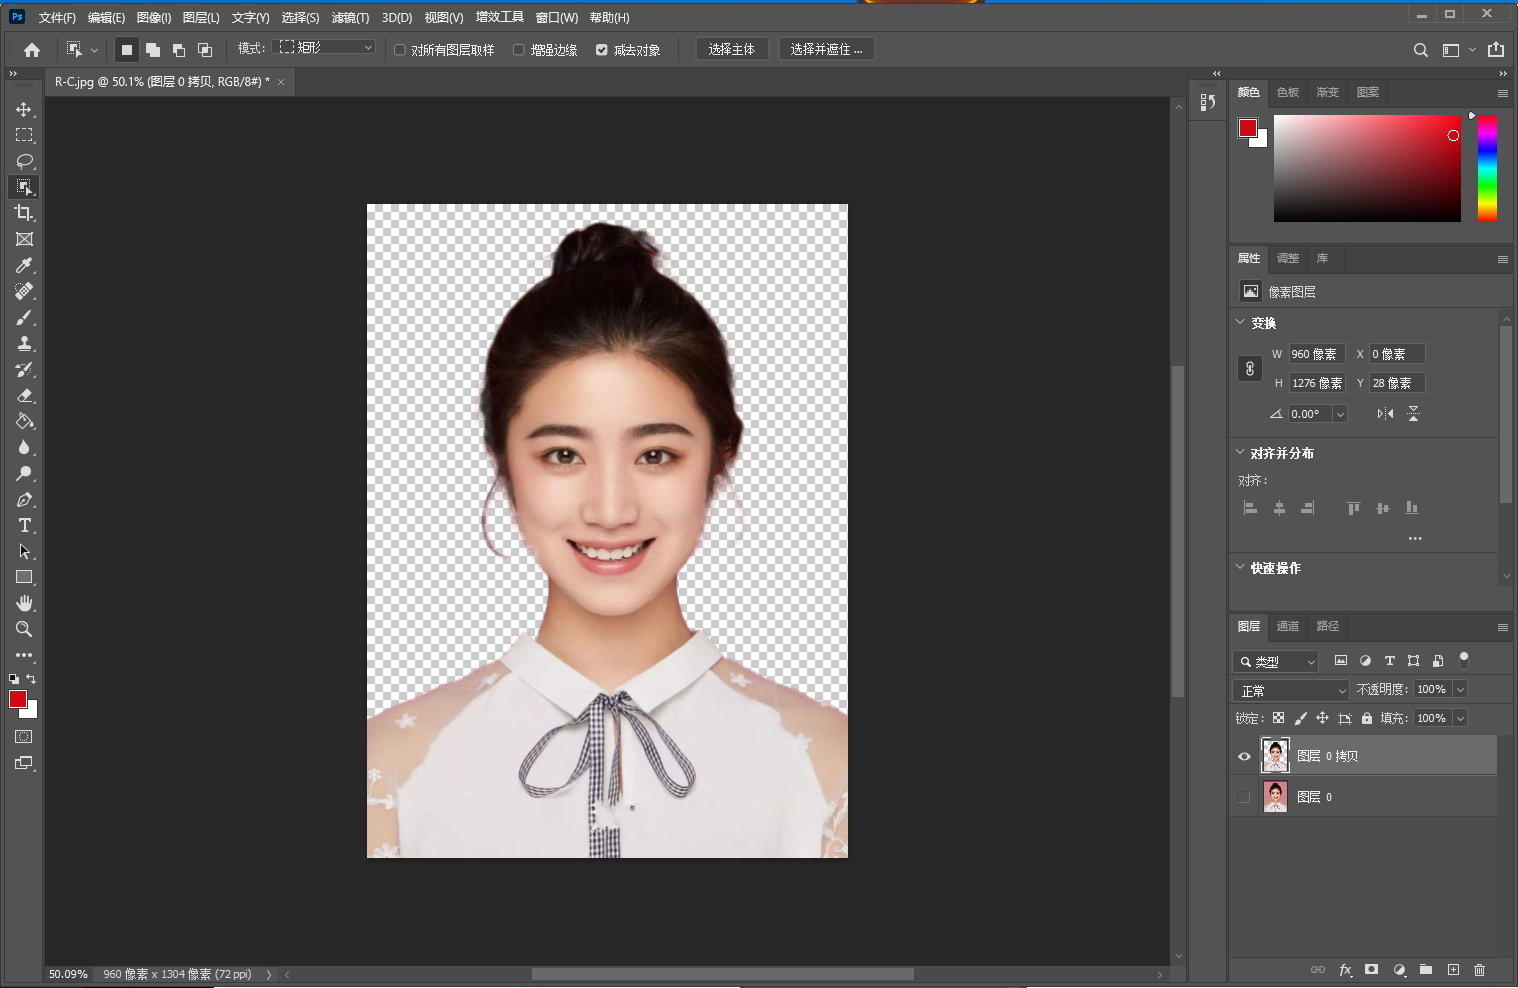The image size is (1518, 988).
Task: Hide the 图层 0 拷贝 layer
Action: tap(1244, 756)
